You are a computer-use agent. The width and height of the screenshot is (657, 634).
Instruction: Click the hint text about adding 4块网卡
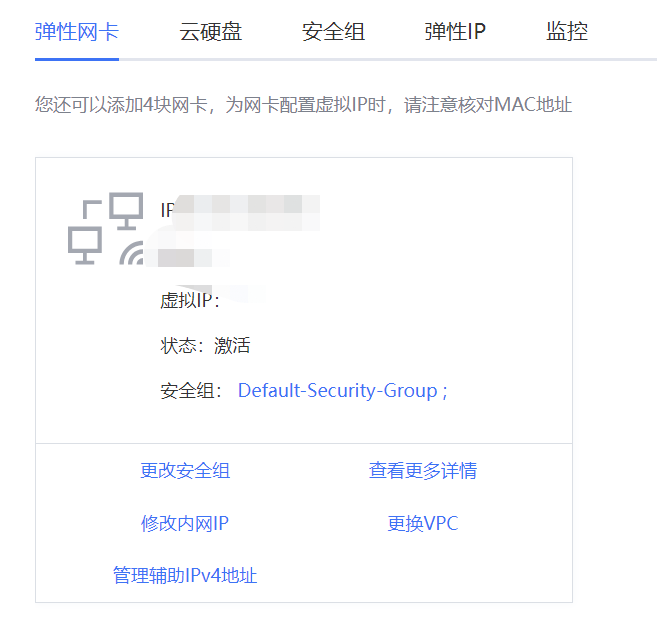(303, 104)
